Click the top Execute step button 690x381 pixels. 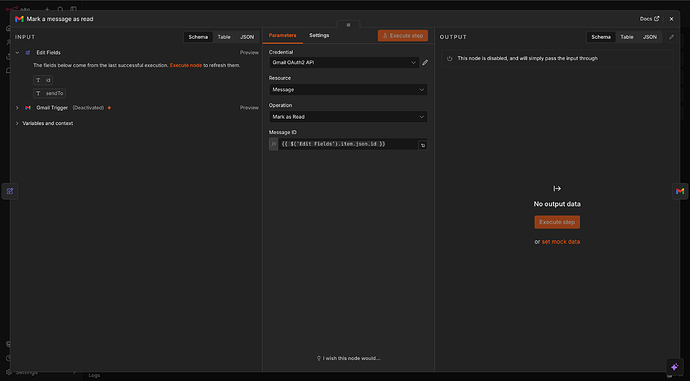tap(403, 36)
